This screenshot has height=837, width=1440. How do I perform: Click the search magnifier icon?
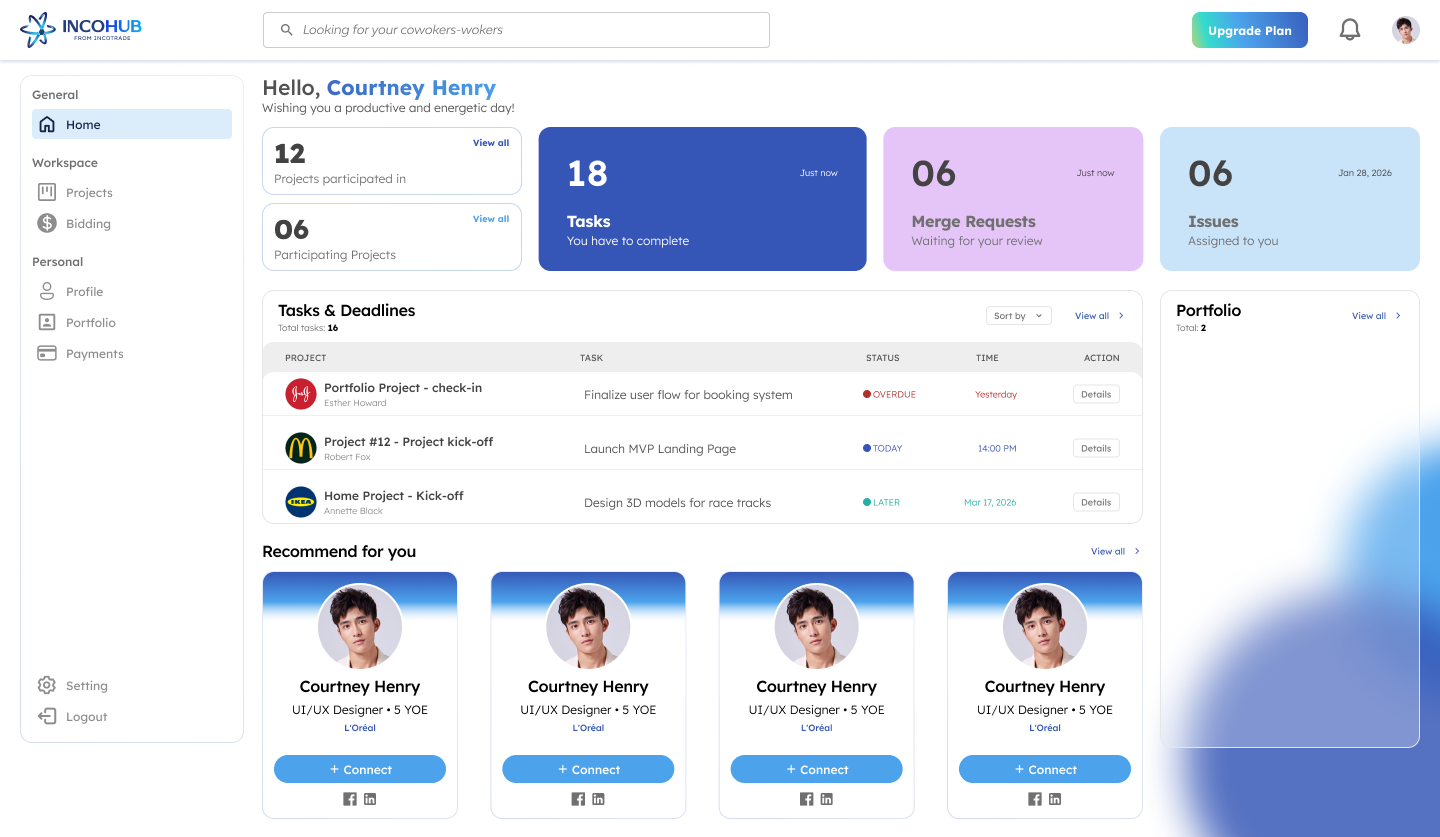287,30
